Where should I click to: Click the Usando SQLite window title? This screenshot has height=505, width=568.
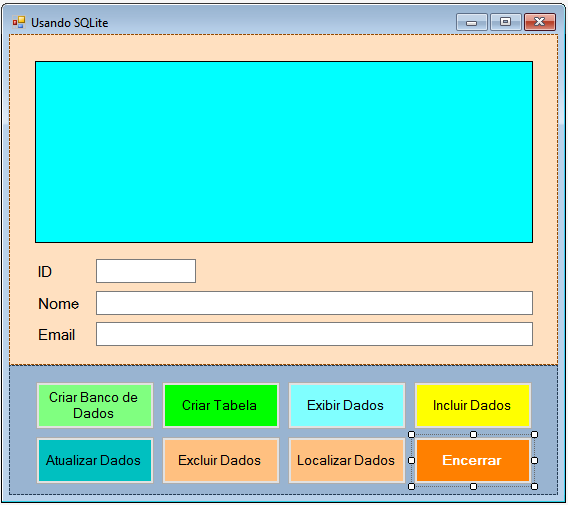click(x=70, y=23)
